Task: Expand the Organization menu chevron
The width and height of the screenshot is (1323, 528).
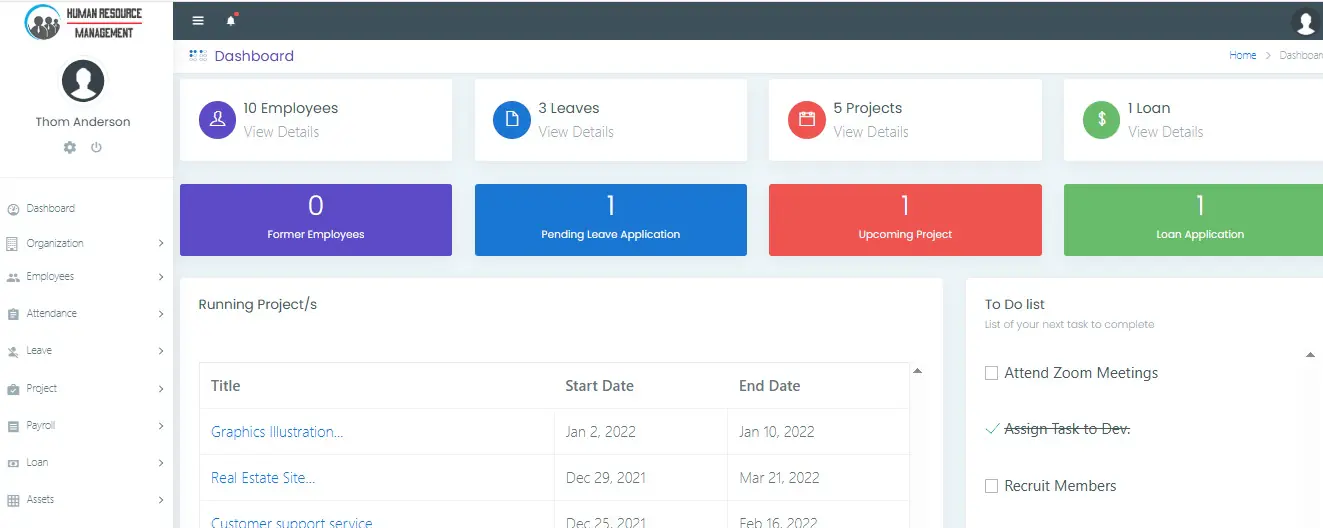Action: tap(161, 244)
